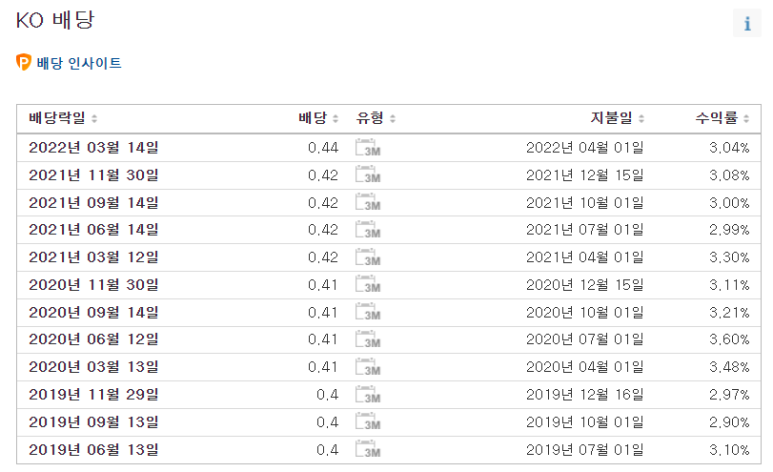This screenshot has height=472, width=773.
Task: Click payment date 2021년 04월 01일
Action: coord(585,257)
